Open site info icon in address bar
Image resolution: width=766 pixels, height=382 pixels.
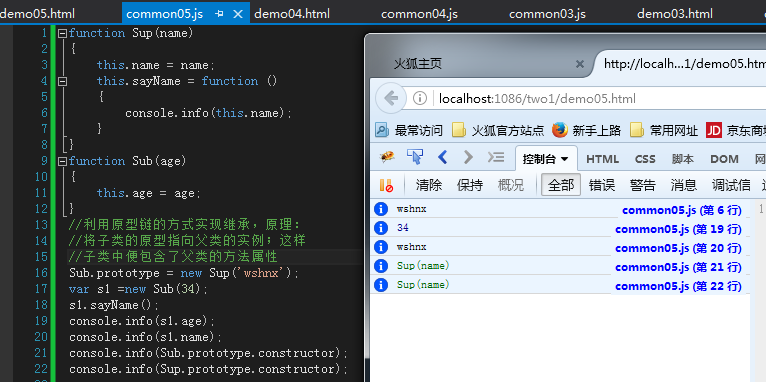click(x=420, y=99)
